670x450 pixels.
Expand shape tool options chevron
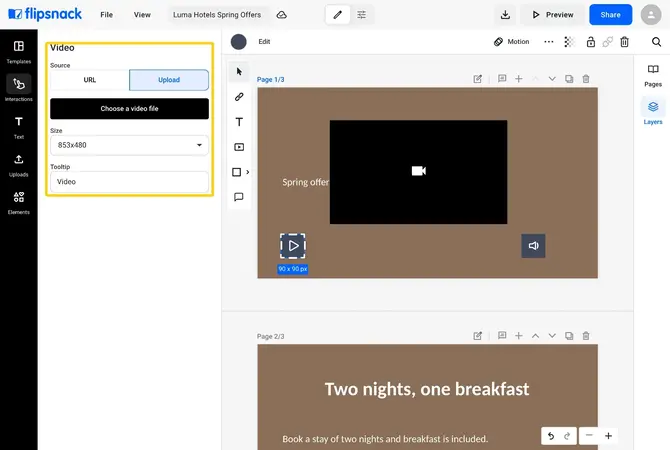click(247, 172)
